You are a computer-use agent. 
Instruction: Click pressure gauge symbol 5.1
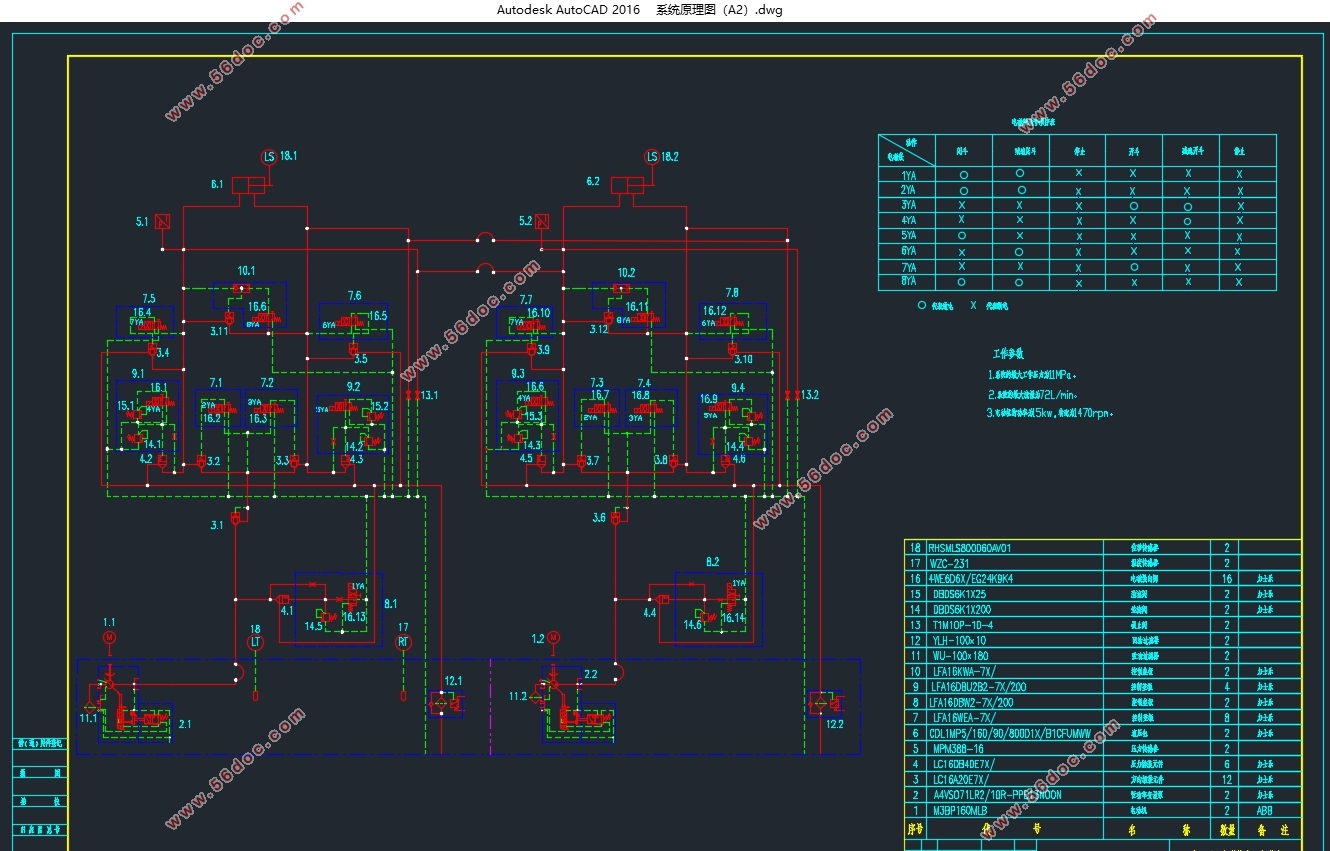[164, 221]
